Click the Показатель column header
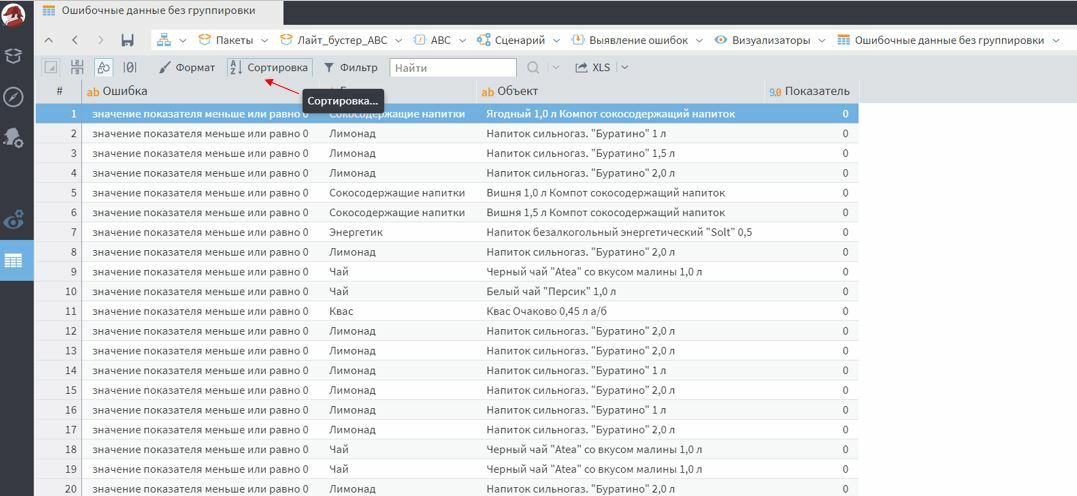The image size is (1077, 496). 810,91
